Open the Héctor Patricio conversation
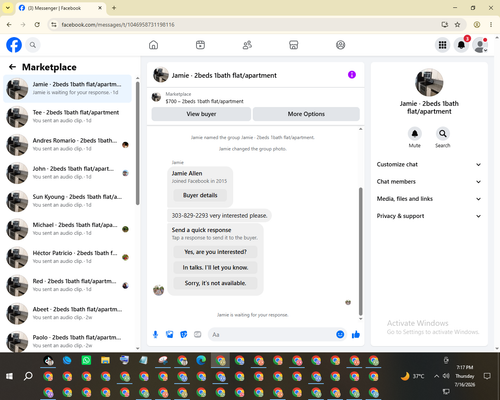Viewport: 500px width, 400px height. coord(68,257)
